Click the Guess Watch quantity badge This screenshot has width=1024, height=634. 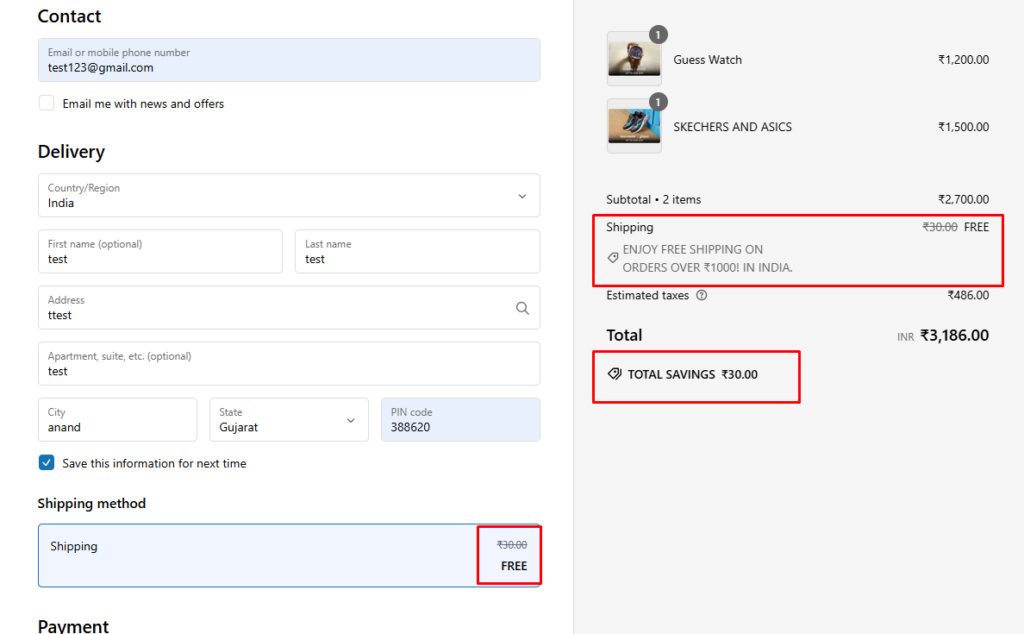pyautogui.click(x=658, y=35)
